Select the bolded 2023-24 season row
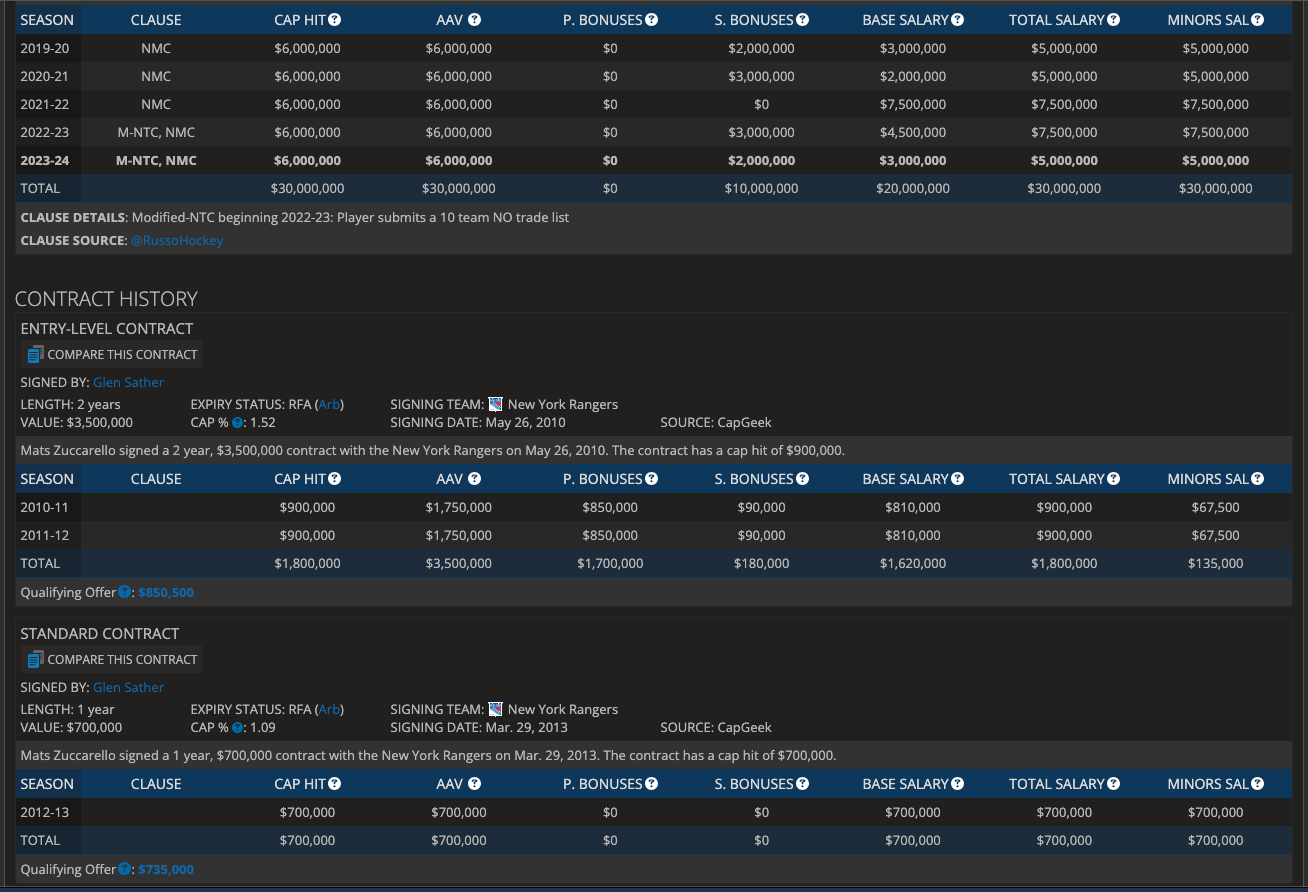1308x892 pixels. click(654, 160)
